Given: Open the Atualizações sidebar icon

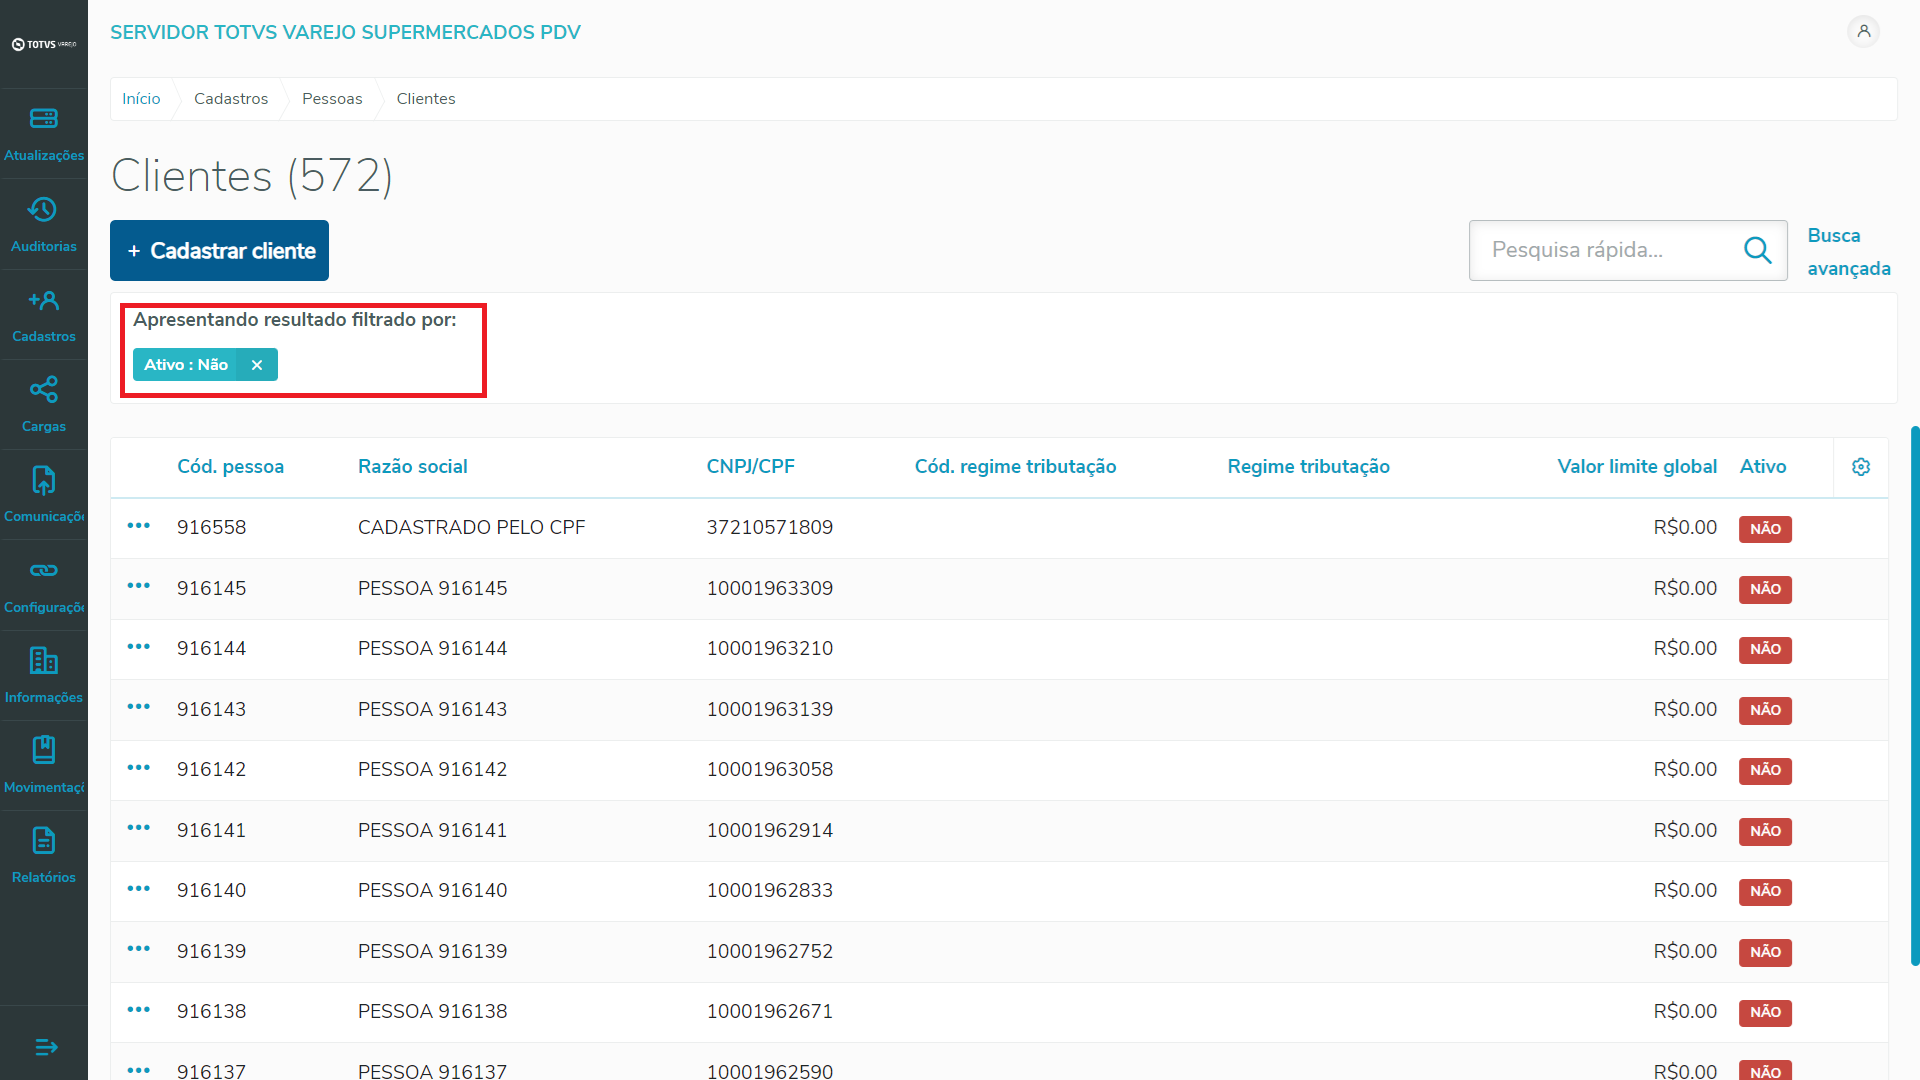Looking at the screenshot, I should pyautogui.click(x=43, y=119).
